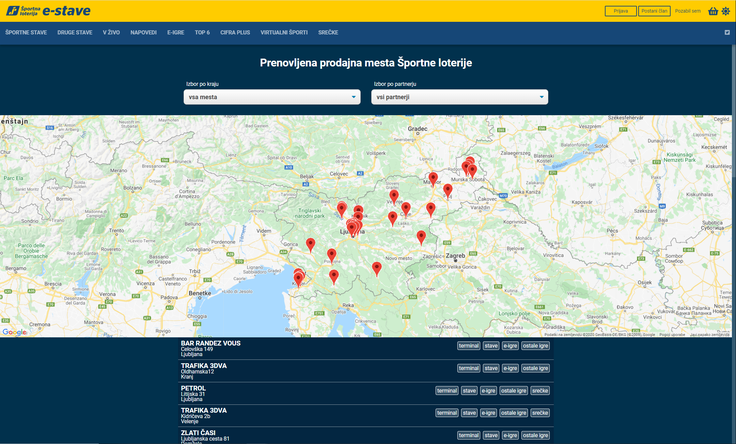Open the DRUGE STAVE menu
Viewport: 736px width, 444px height.
click(x=75, y=32)
